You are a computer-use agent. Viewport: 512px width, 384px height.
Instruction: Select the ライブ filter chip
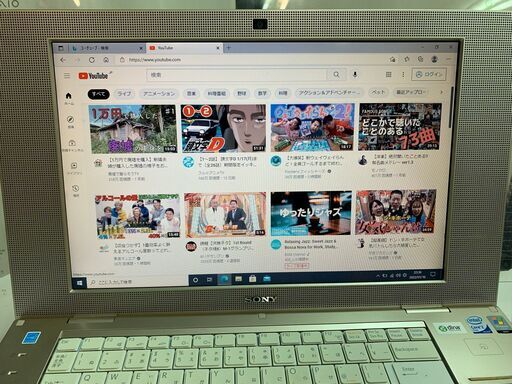124,94
